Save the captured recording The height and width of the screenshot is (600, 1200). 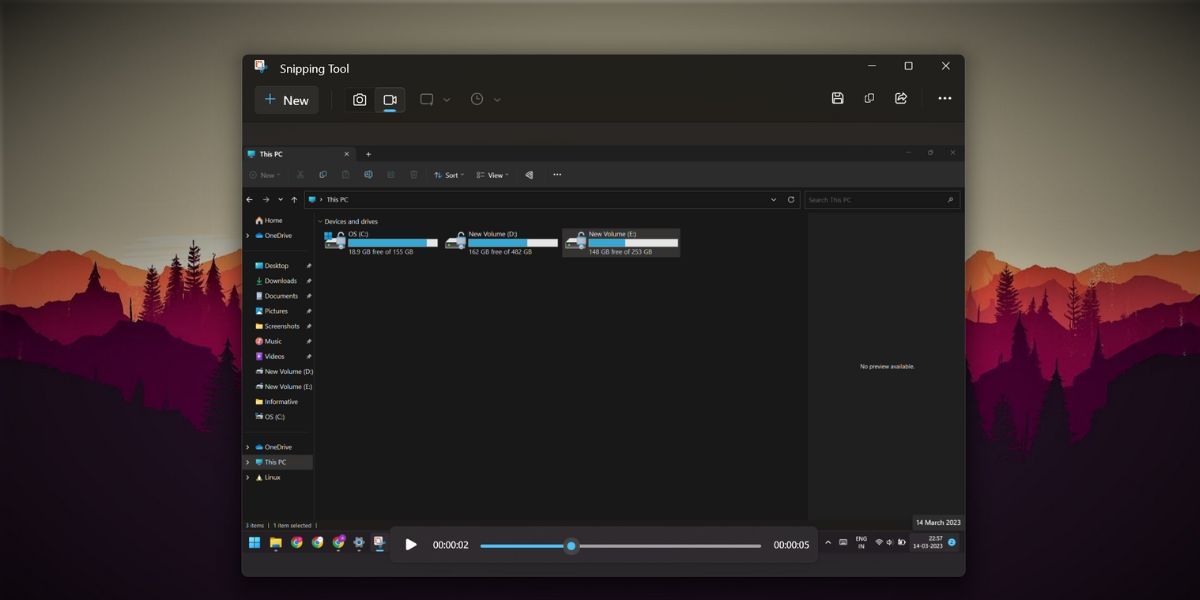[837, 98]
